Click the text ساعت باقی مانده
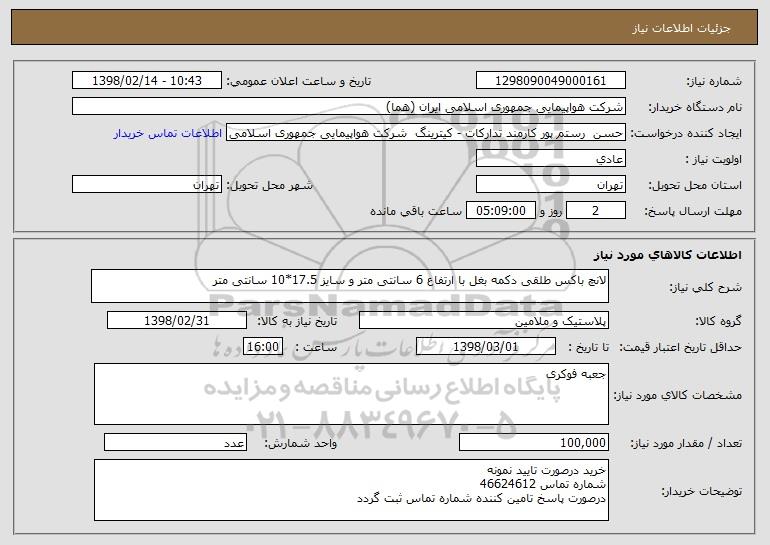This screenshot has width=770, height=545. click(x=416, y=211)
